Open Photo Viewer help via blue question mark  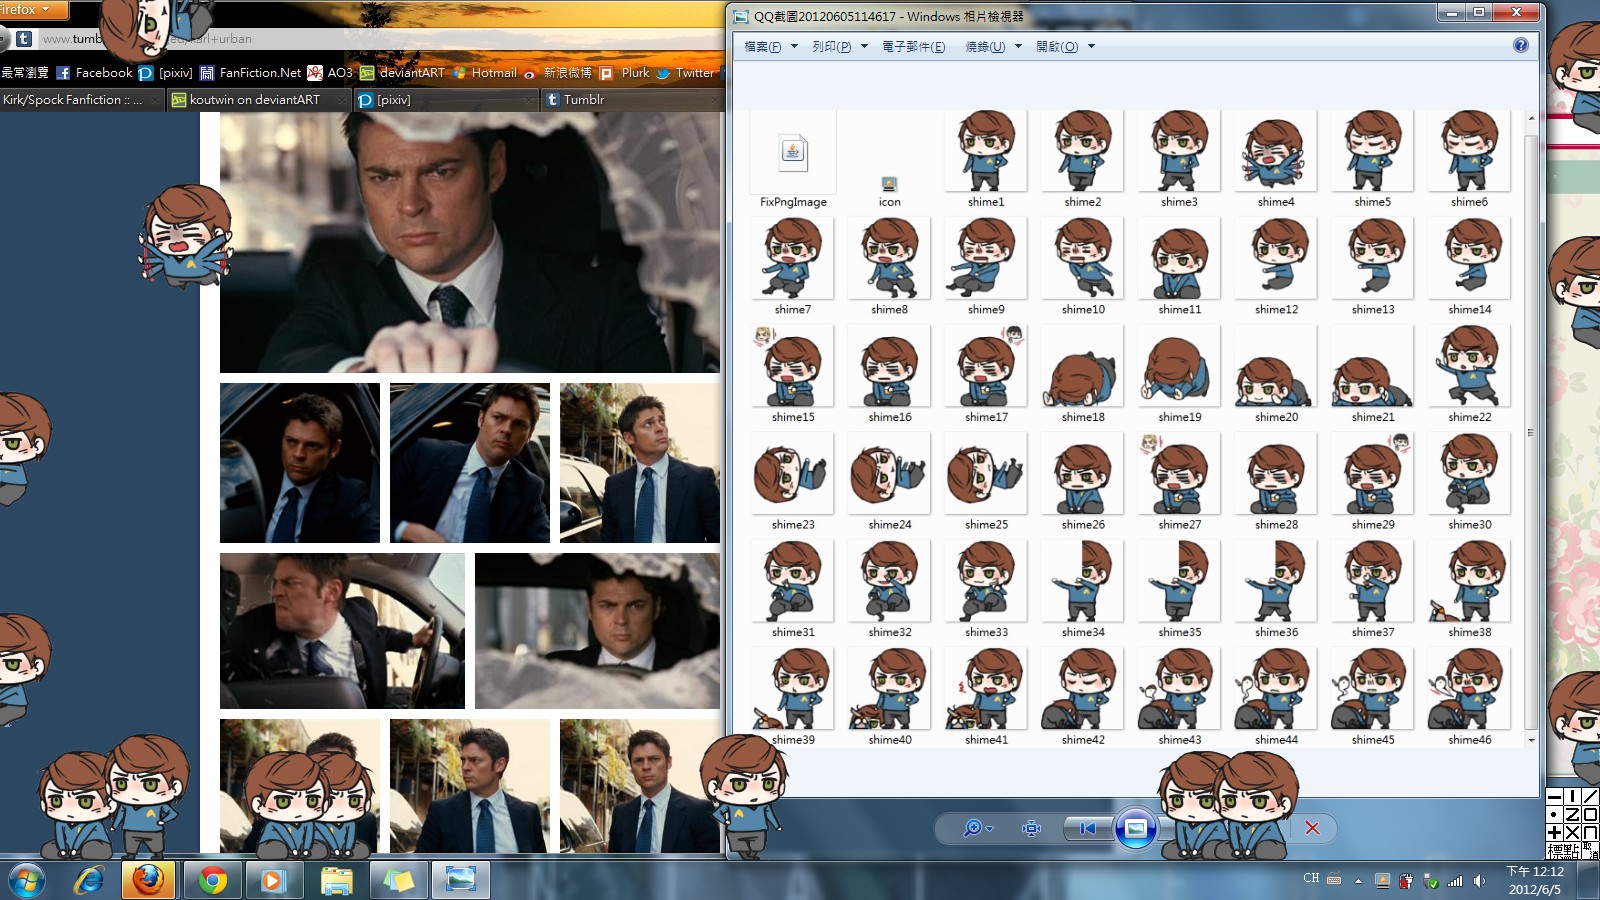click(x=1521, y=45)
